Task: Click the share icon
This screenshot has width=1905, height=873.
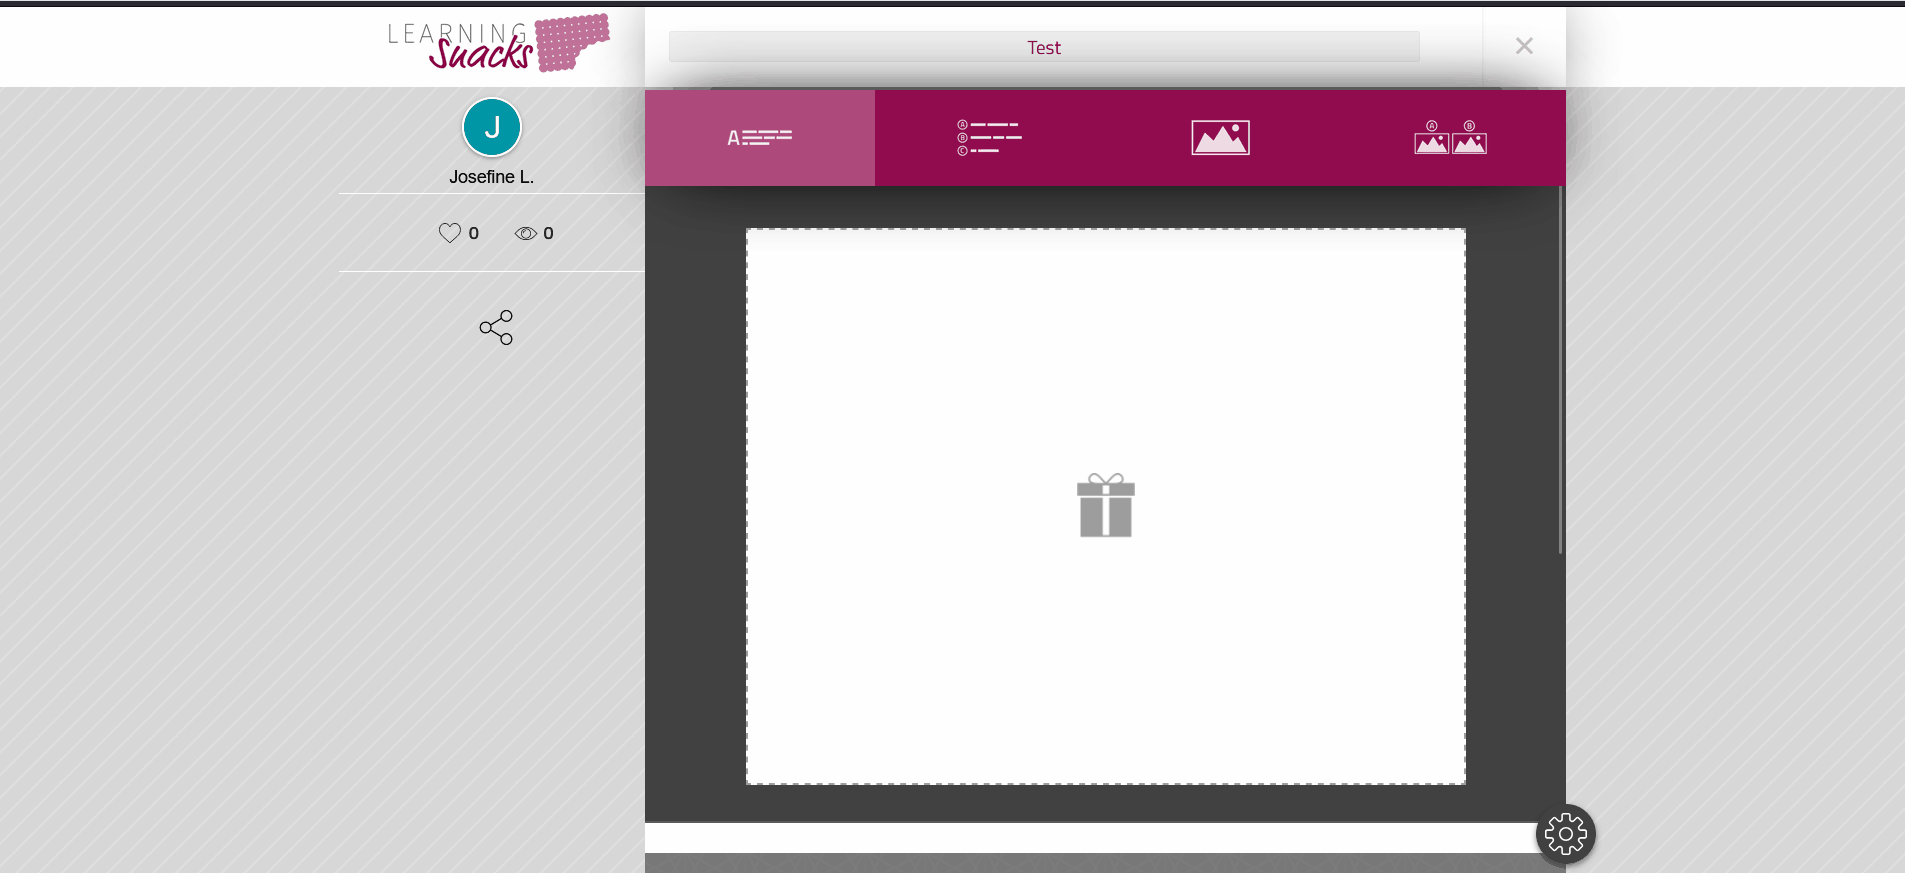Action: point(496,327)
